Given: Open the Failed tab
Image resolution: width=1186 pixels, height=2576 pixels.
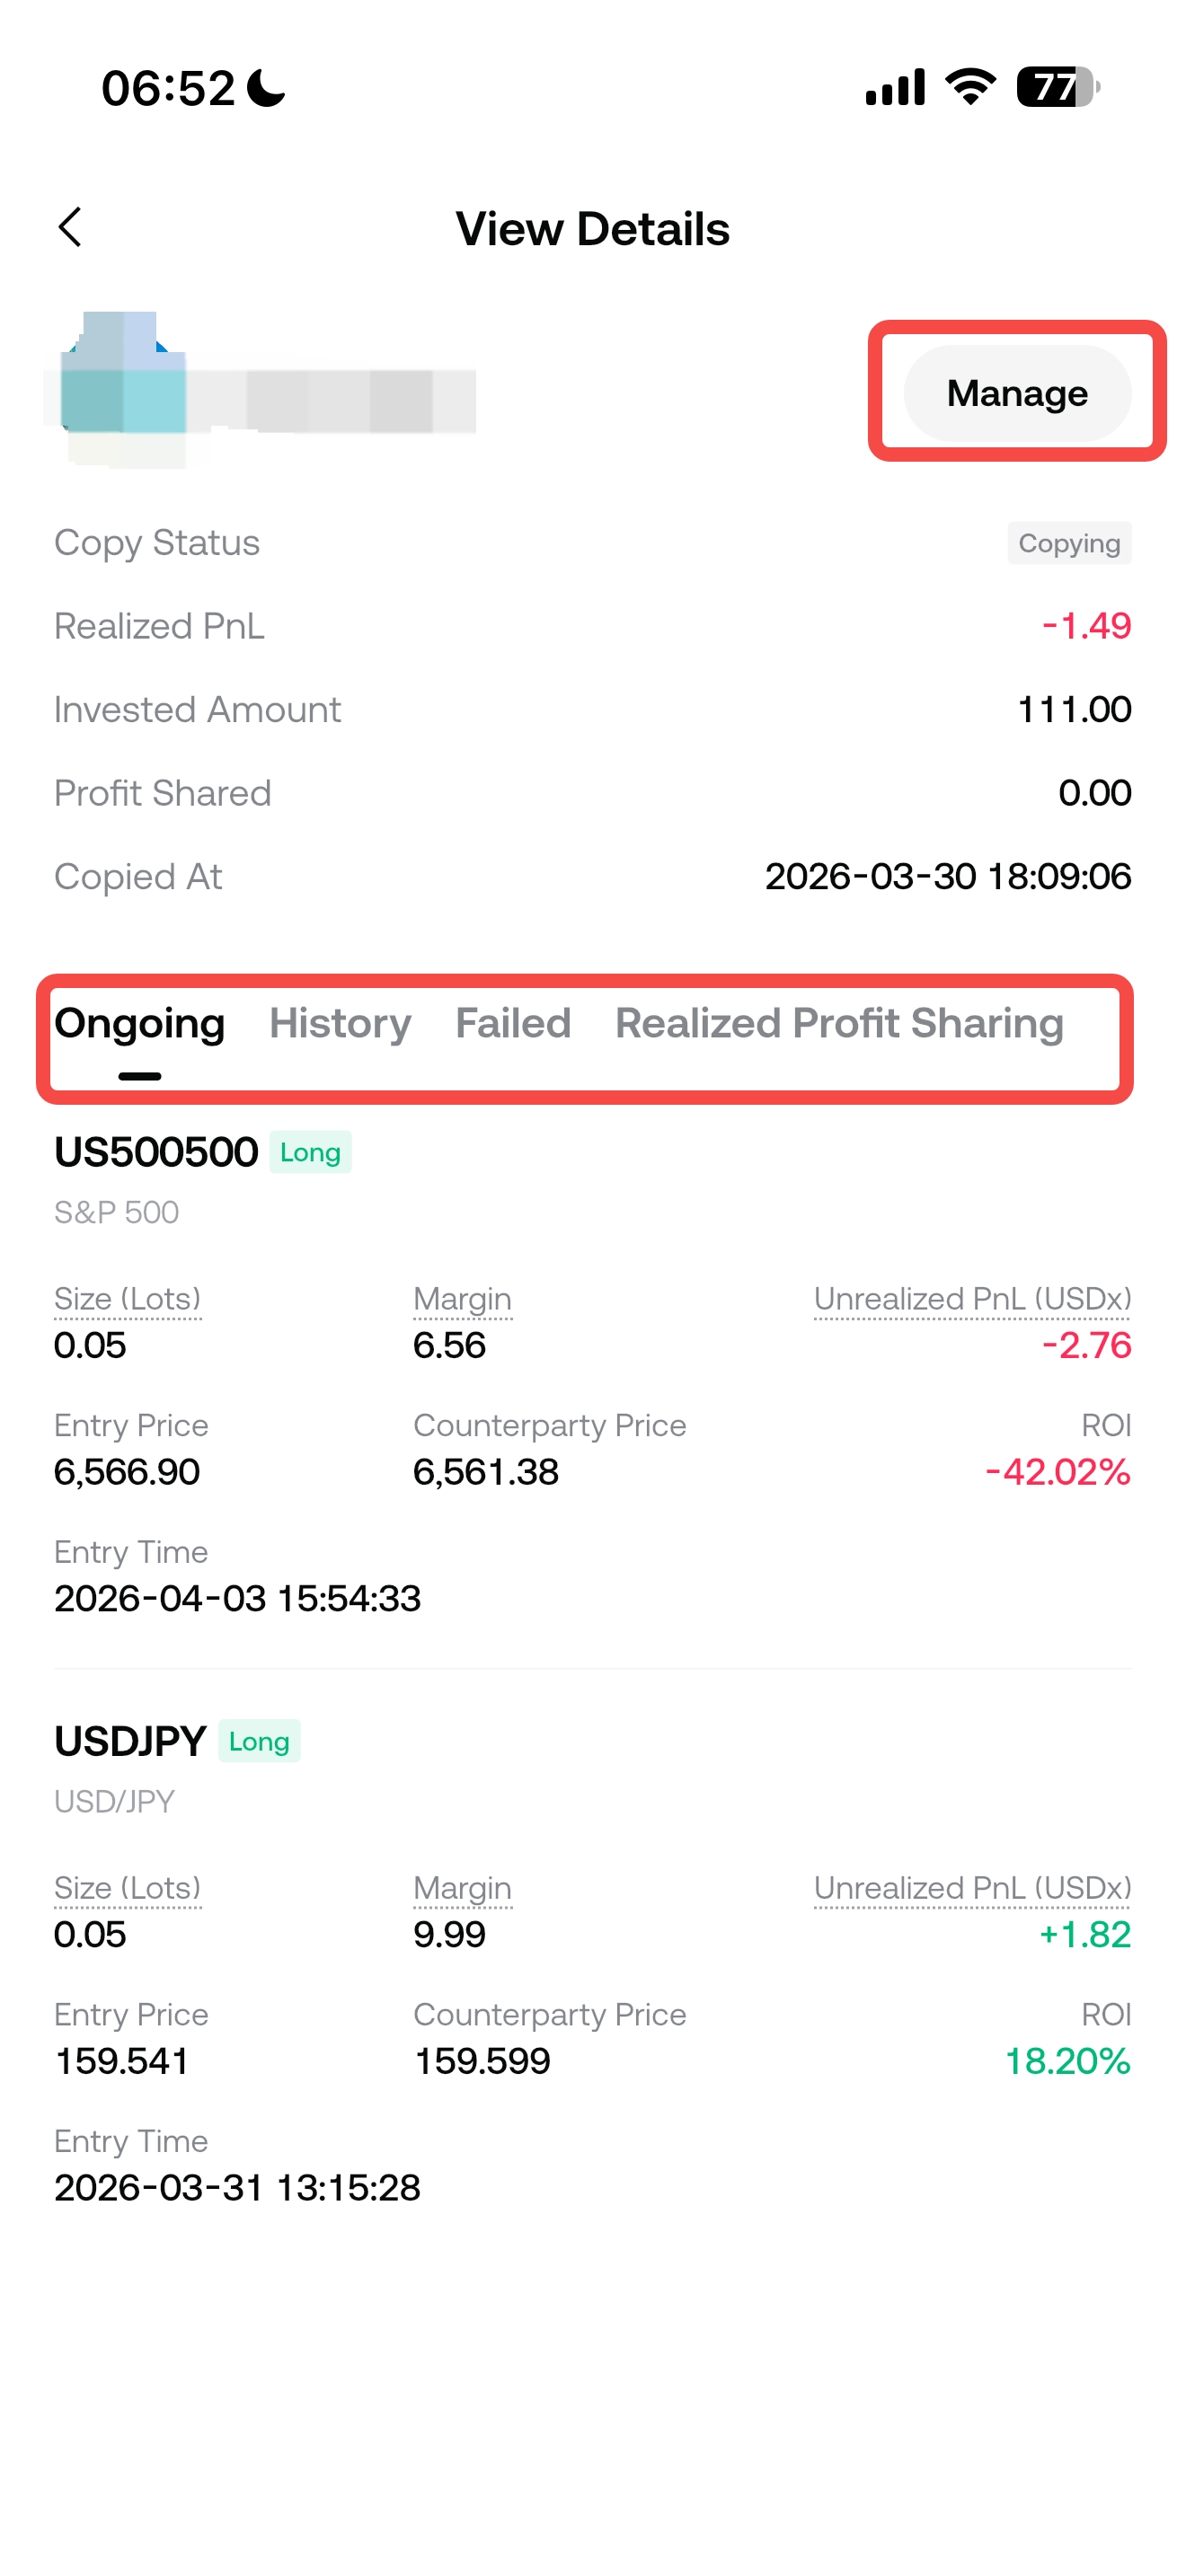Looking at the screenshot, I should pos(512,1024).
